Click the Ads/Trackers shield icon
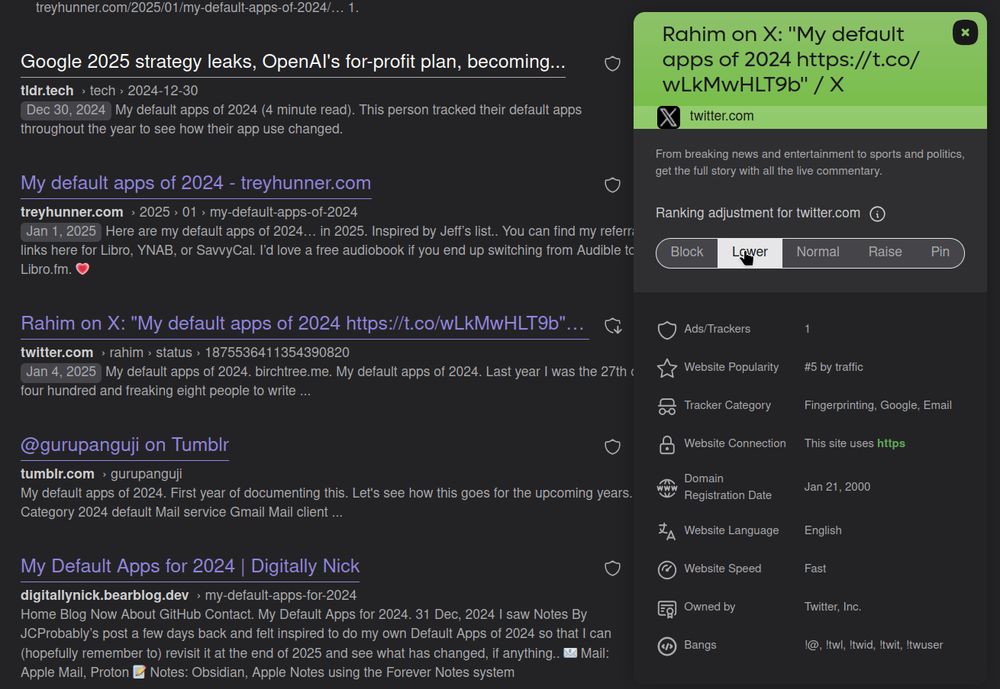 click(666, 330)
